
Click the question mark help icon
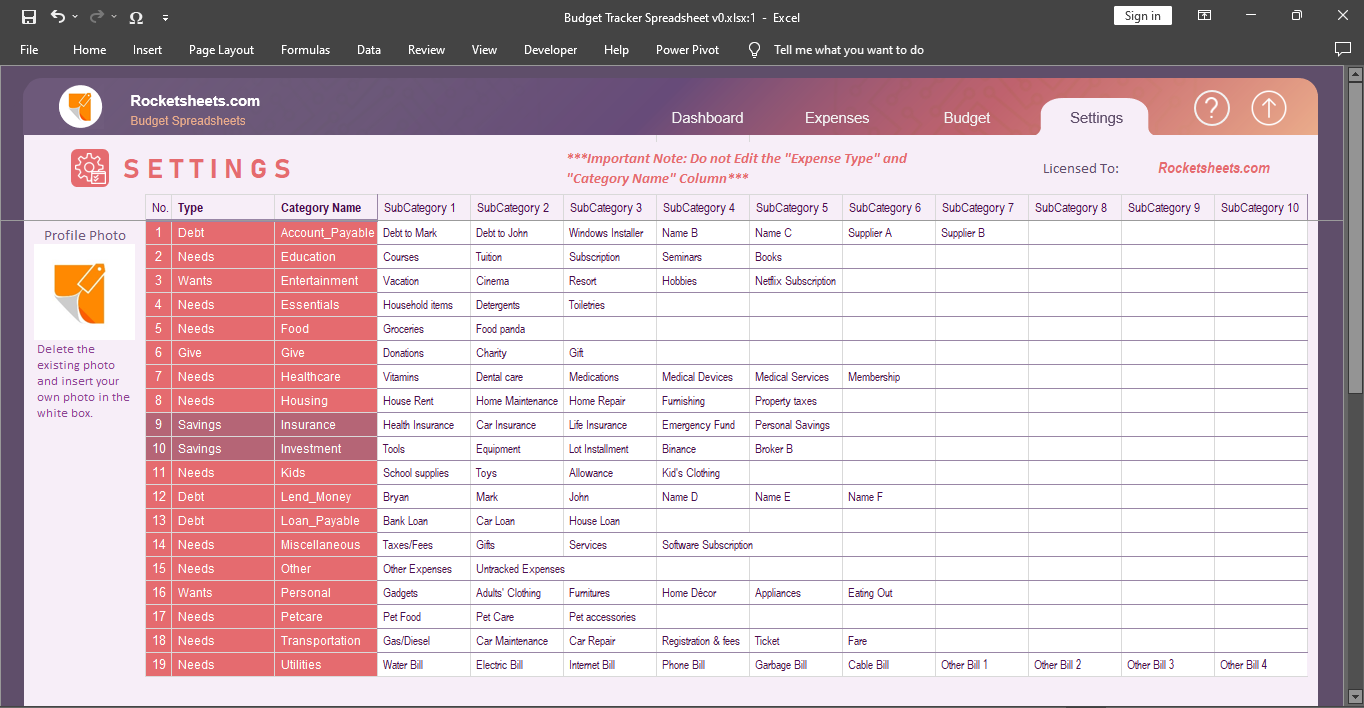tap(1212, 108)
